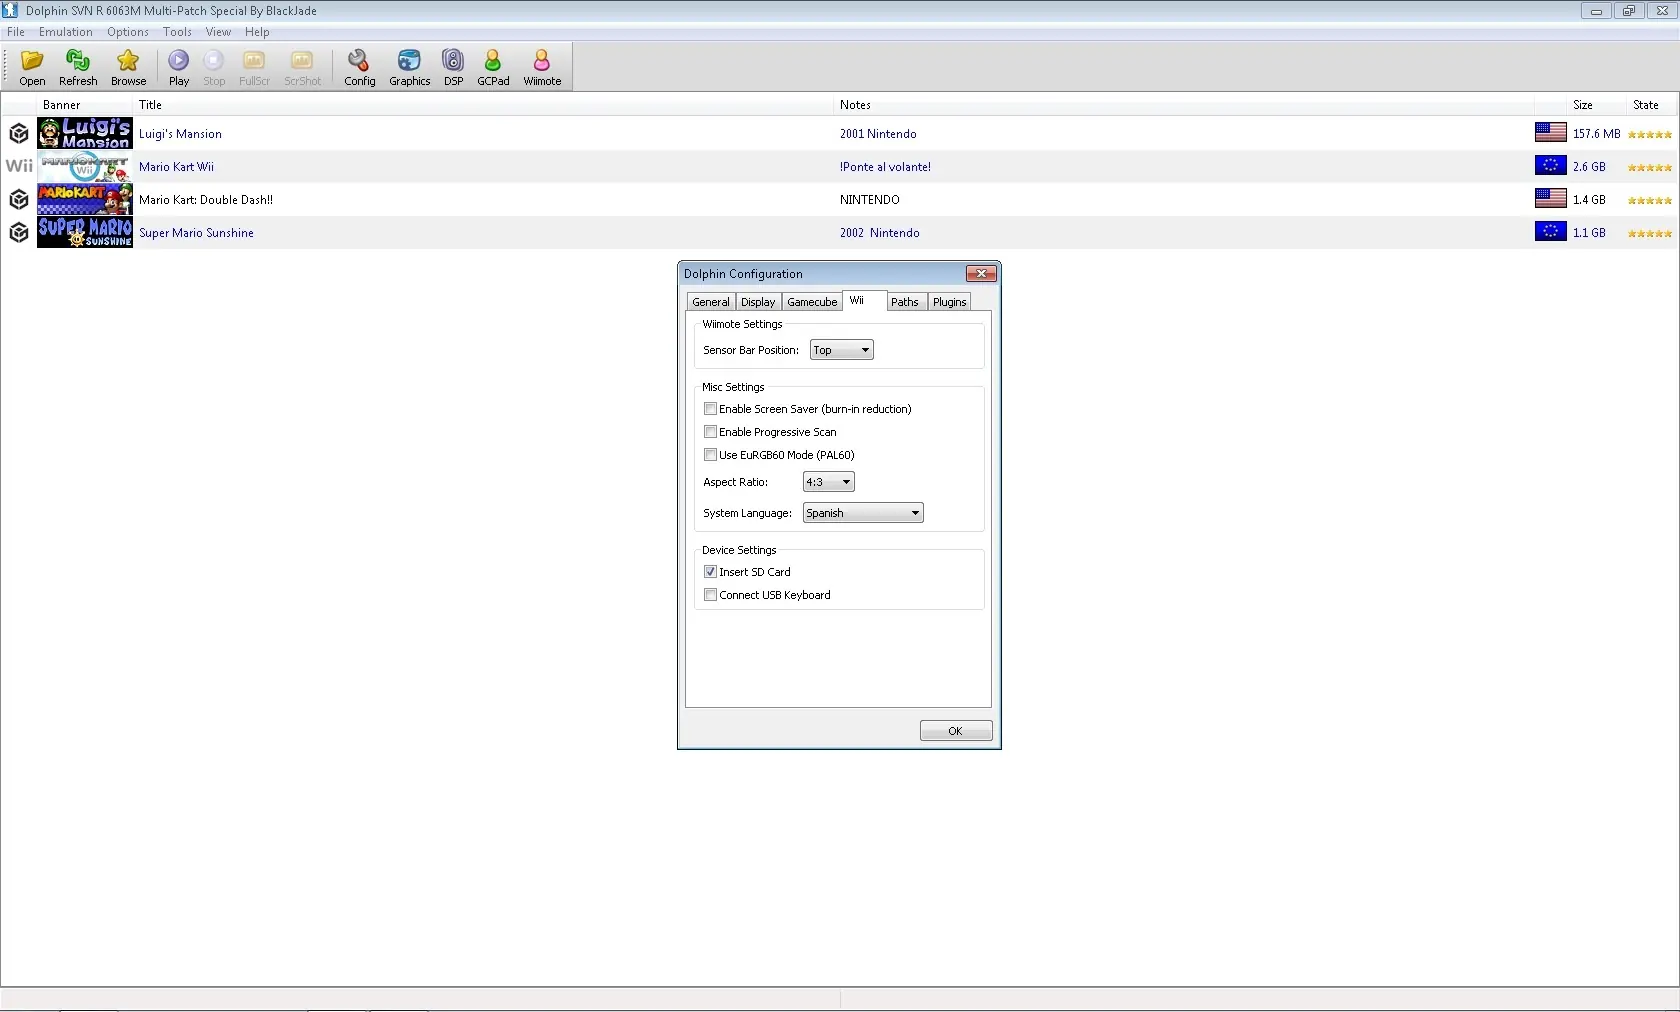The image size is (1680, 1012).
Task: Select the Super Mario Sunshine title
Action: (196, 233)
